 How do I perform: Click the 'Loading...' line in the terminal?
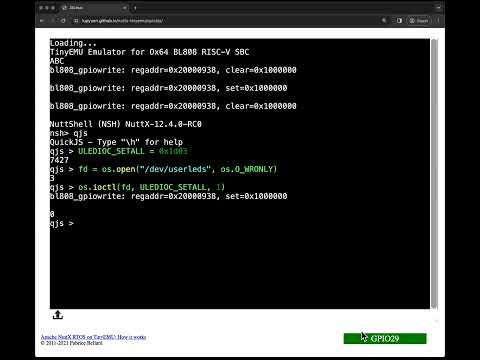pyautogui.click(x=73, y=43)
